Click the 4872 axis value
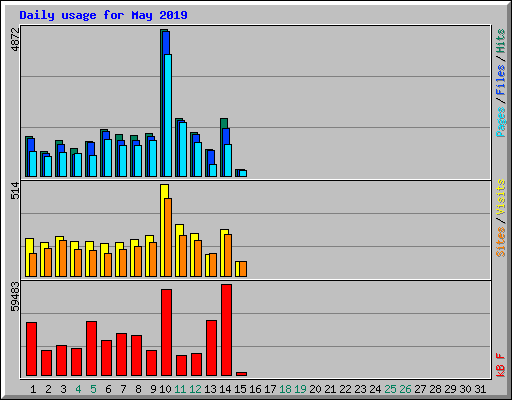The image size is (512, 400). [15, 40]
